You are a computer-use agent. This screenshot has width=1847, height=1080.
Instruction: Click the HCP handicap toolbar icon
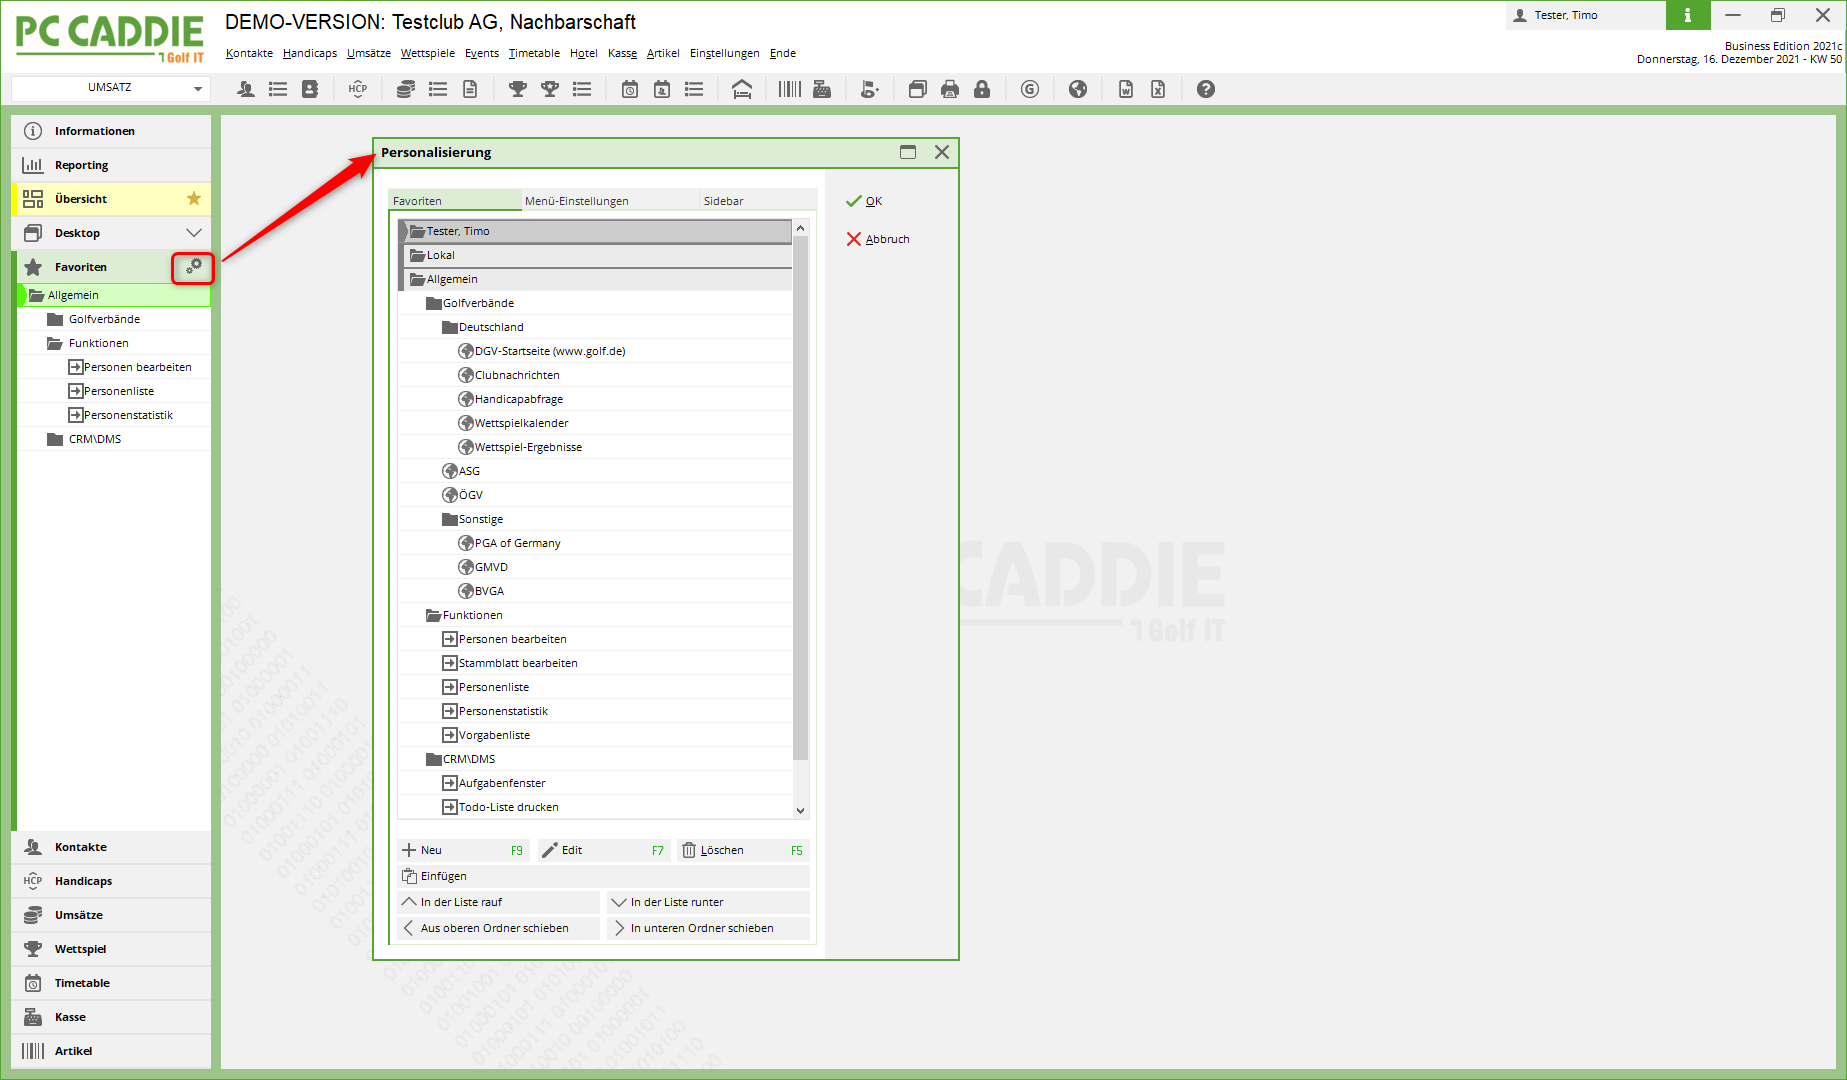tap(357, 89)
